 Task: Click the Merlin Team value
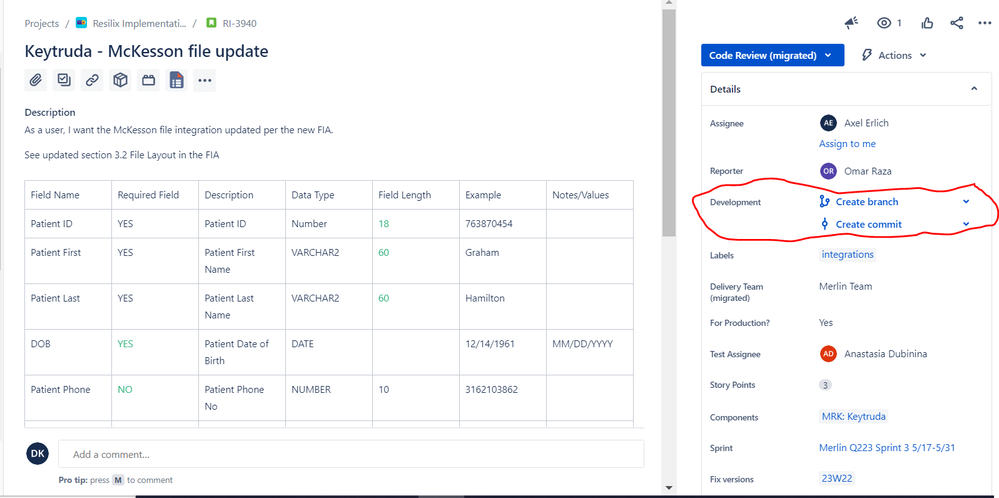click(845, 287)
